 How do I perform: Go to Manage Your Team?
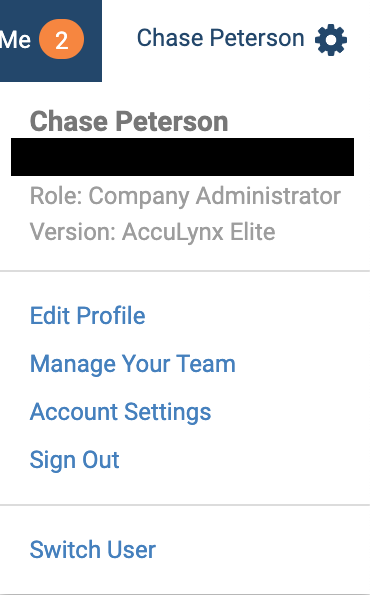point(132,364)
